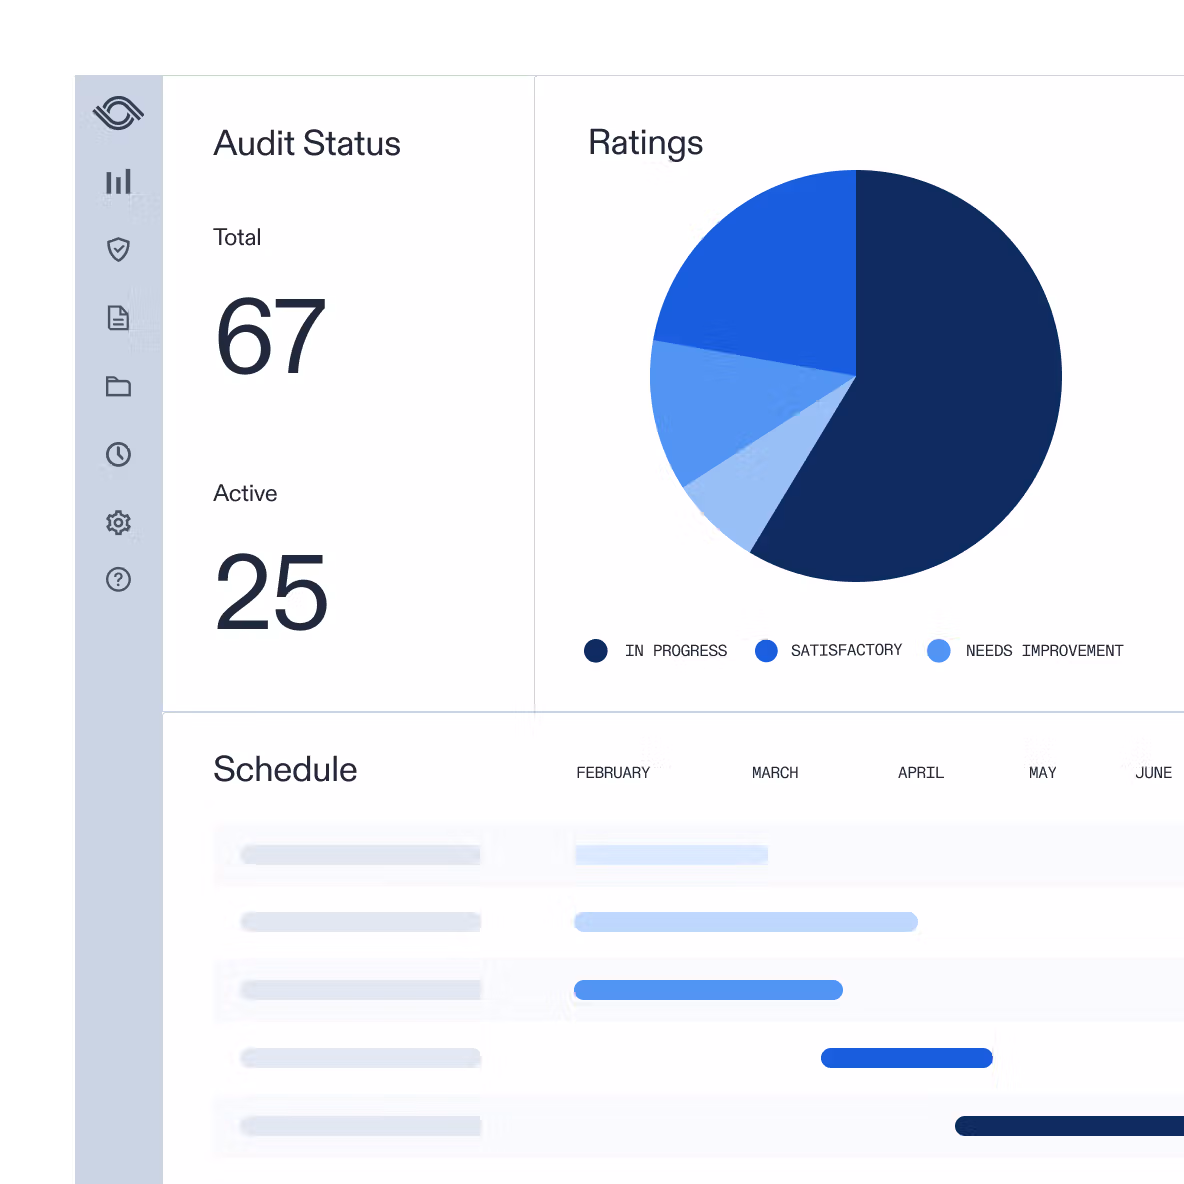The width and height of the screenshot is (1184, 1184).
Task: Open the folder icon in the sidebar
Action: tap(119, 387)
